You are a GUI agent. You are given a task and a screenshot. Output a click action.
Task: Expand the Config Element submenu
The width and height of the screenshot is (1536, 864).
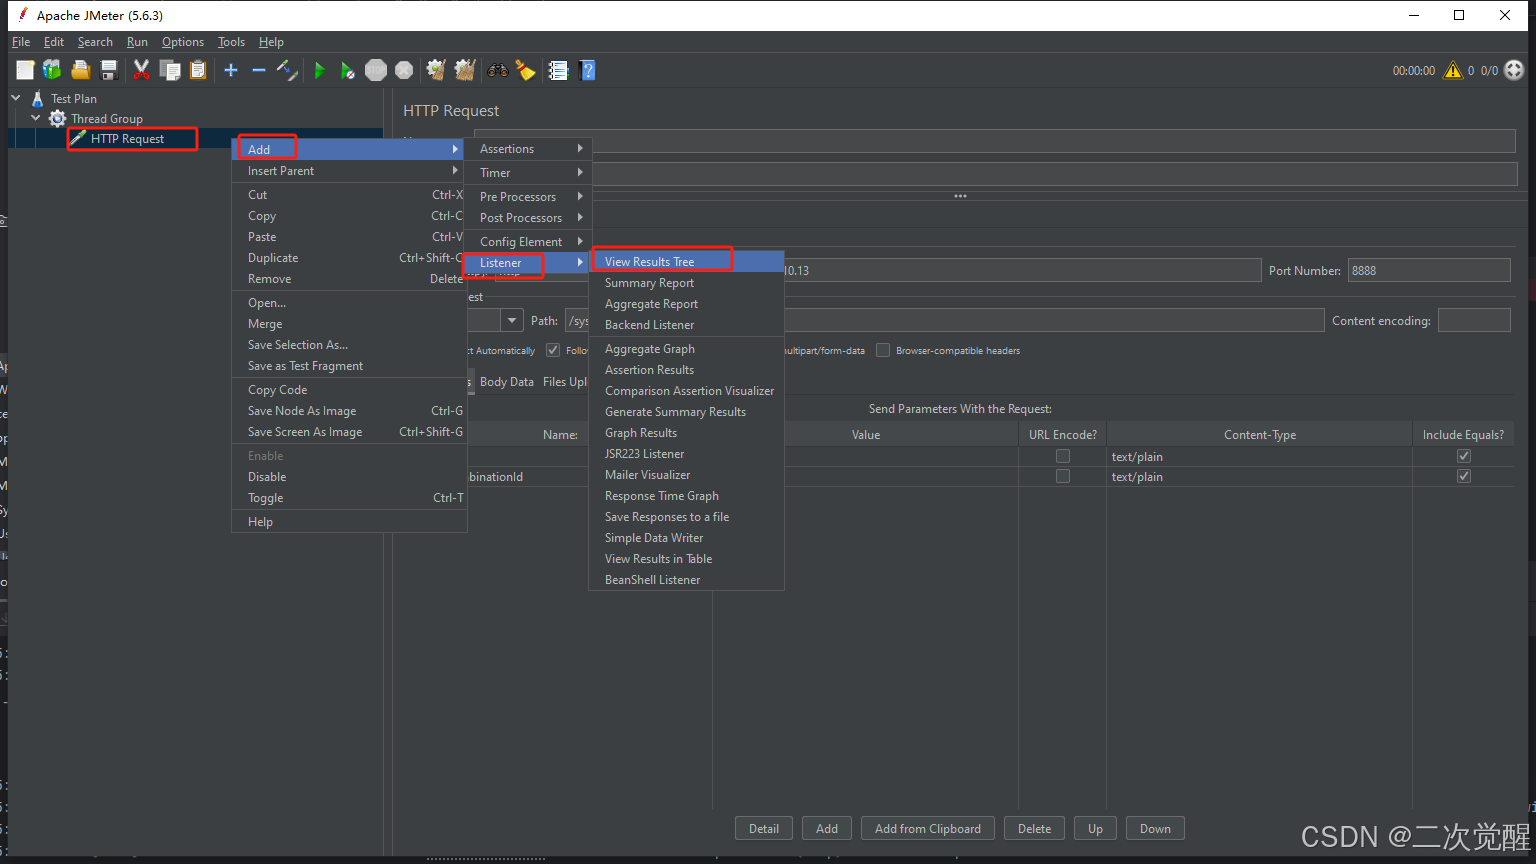coord(529,242)
